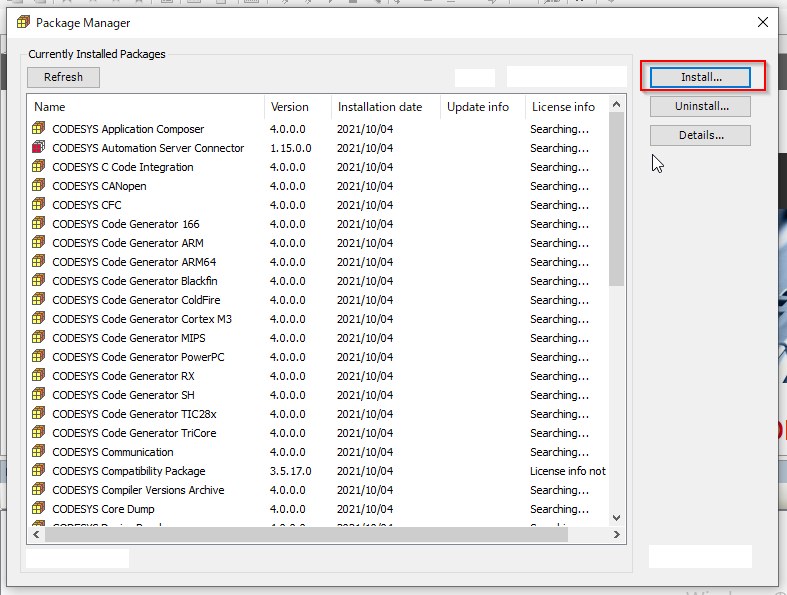Click the Code Generator ARM package icon

(x=39, y=242)
